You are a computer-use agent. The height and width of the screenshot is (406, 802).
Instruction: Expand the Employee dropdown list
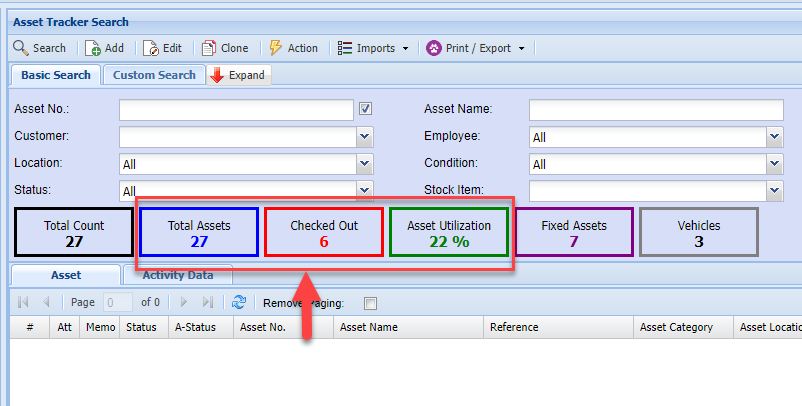click(x=774, y=137)
